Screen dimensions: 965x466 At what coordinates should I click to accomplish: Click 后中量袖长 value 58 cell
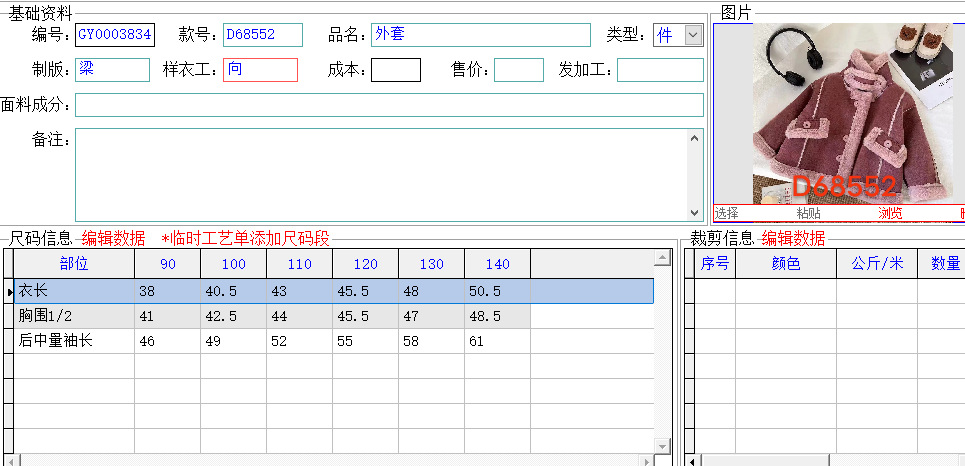pos(431,341)
